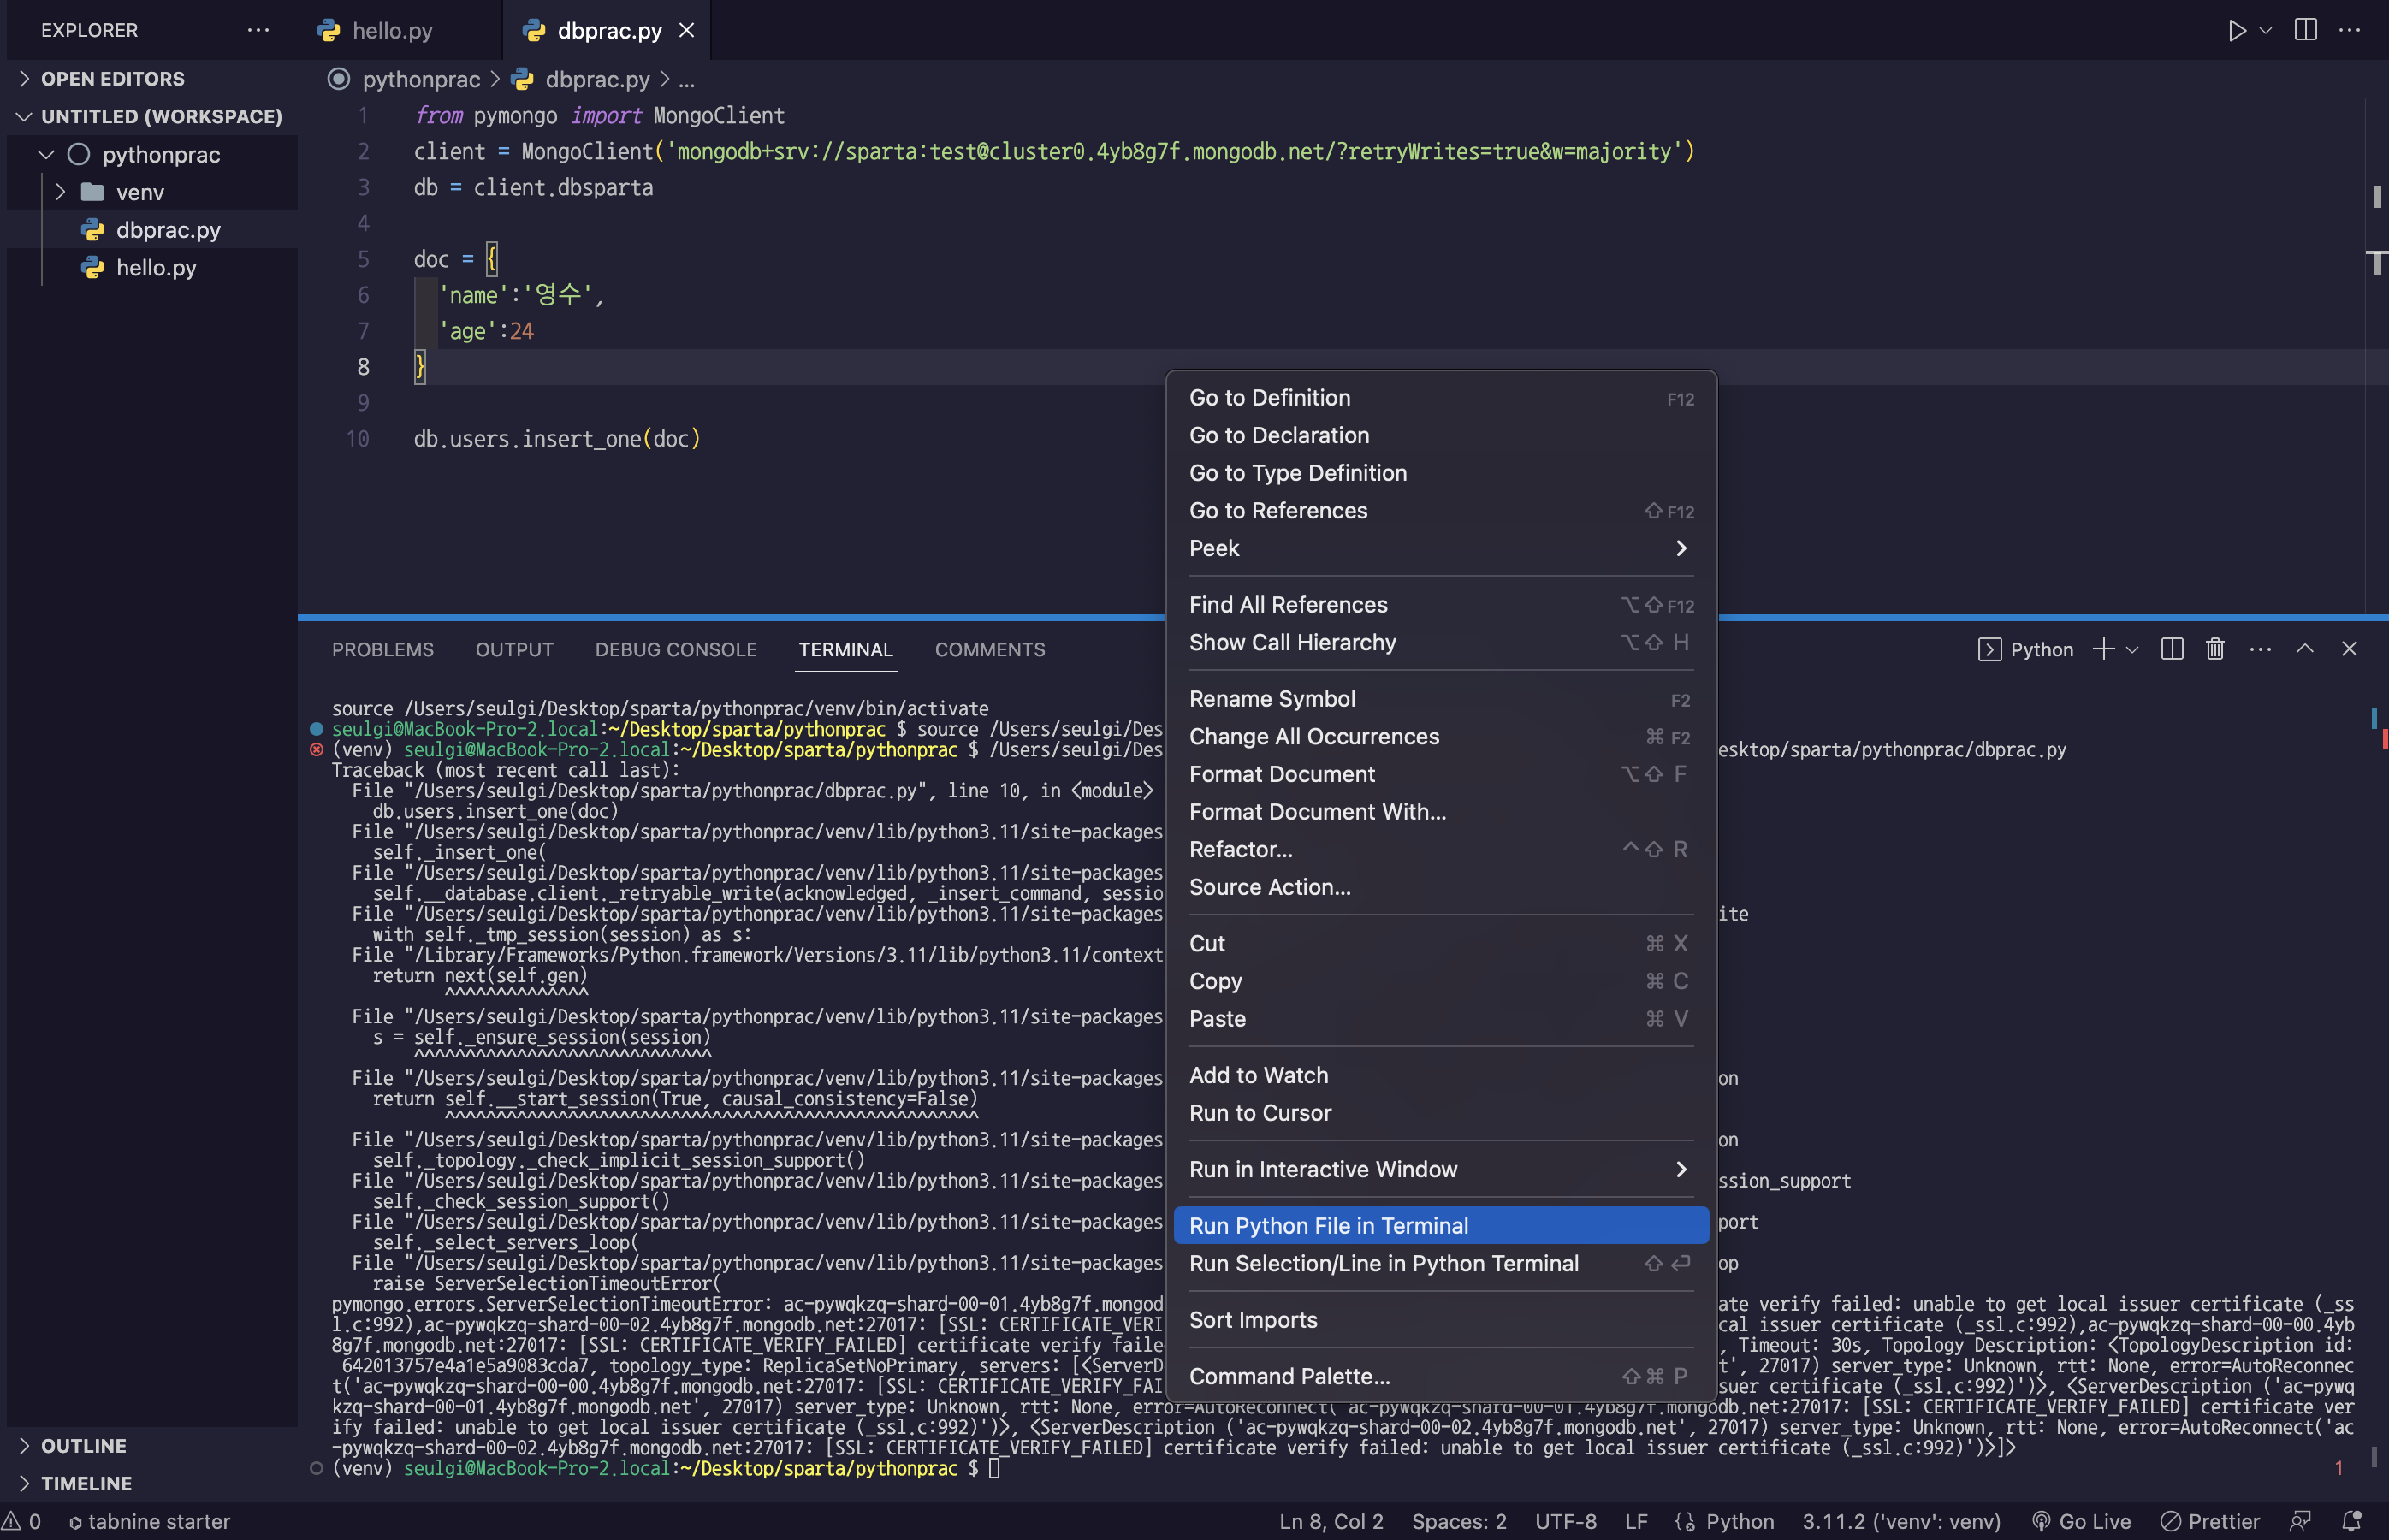
Task: Open Command Palette... from context menu
Action: pyautogui.click(x=1441, y=1377)
